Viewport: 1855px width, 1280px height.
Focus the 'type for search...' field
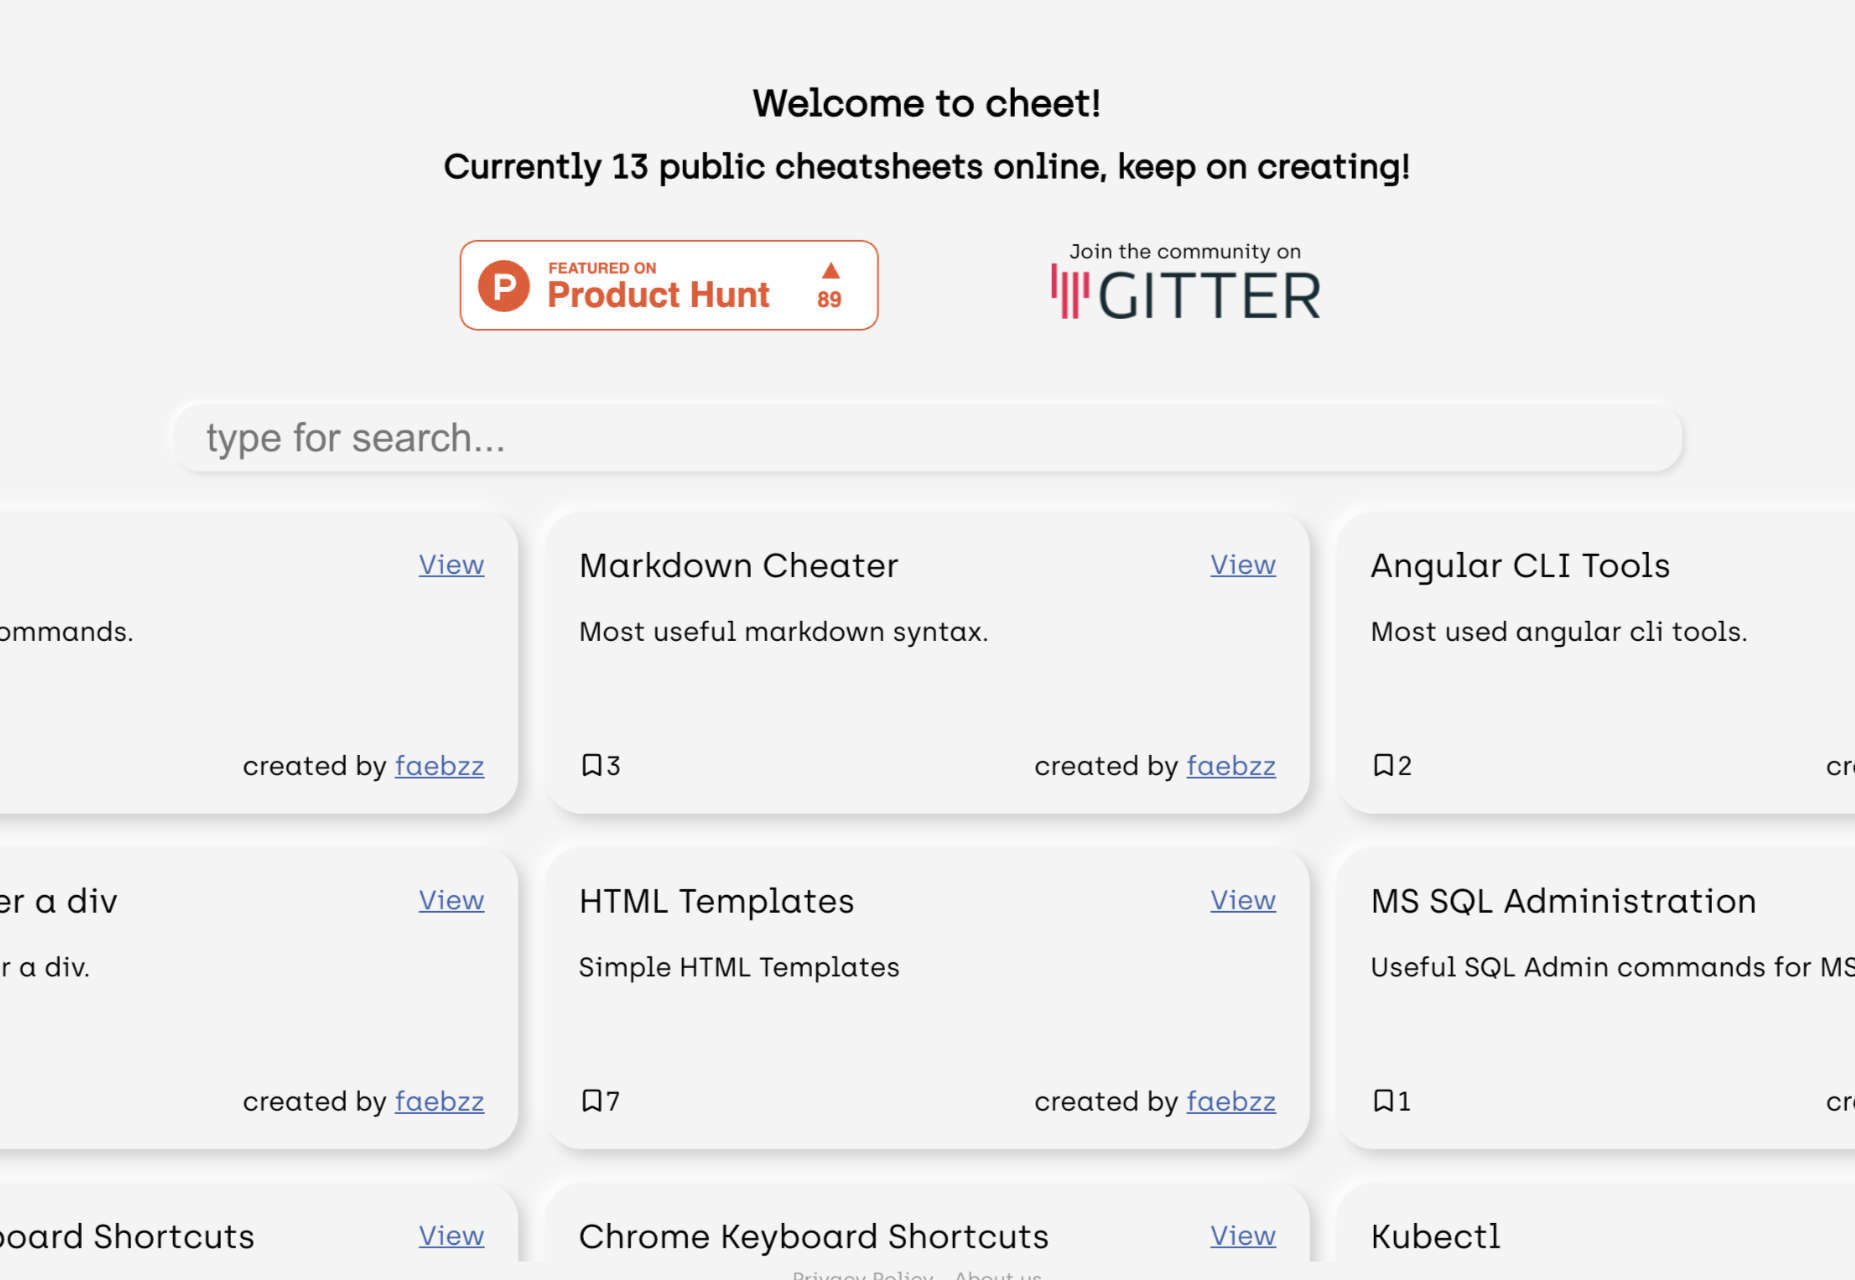927,438
